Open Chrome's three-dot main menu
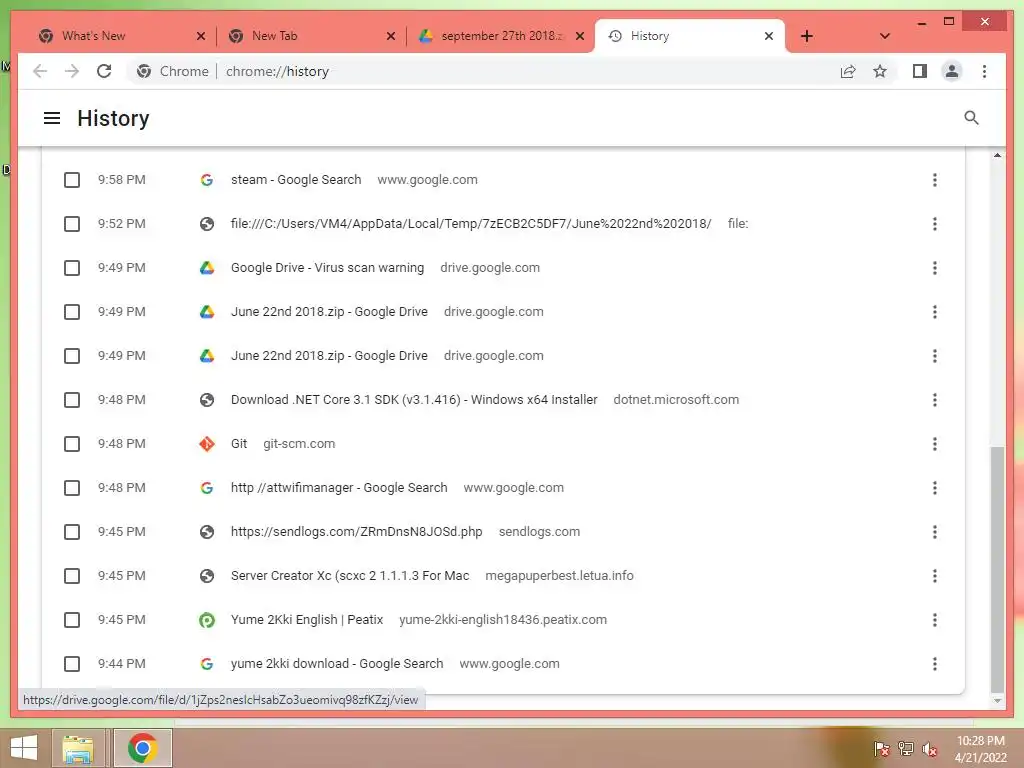The width and height of the screenshot is (1024, 768). coord(984,71)
